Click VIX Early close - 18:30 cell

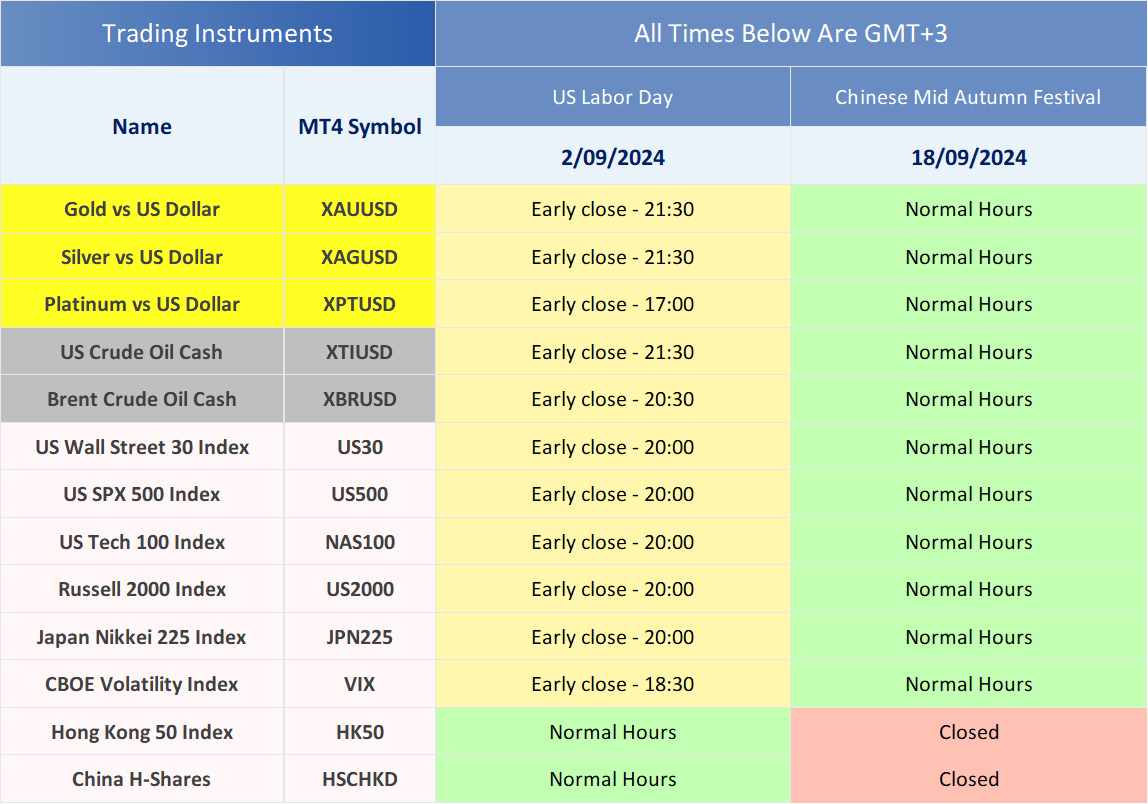[612, 684]
